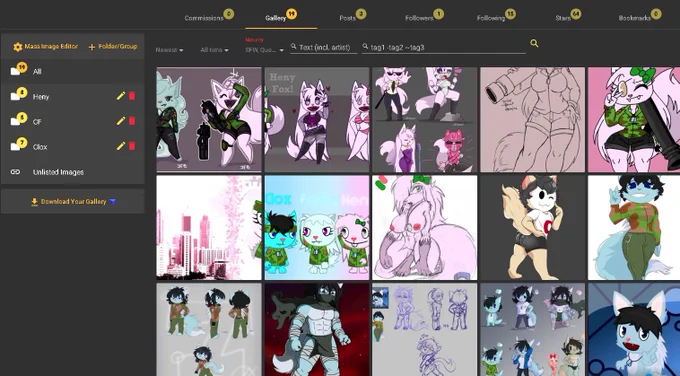
Task: Switch to the Bookmarks tab
Action: (x=635, y=18)
